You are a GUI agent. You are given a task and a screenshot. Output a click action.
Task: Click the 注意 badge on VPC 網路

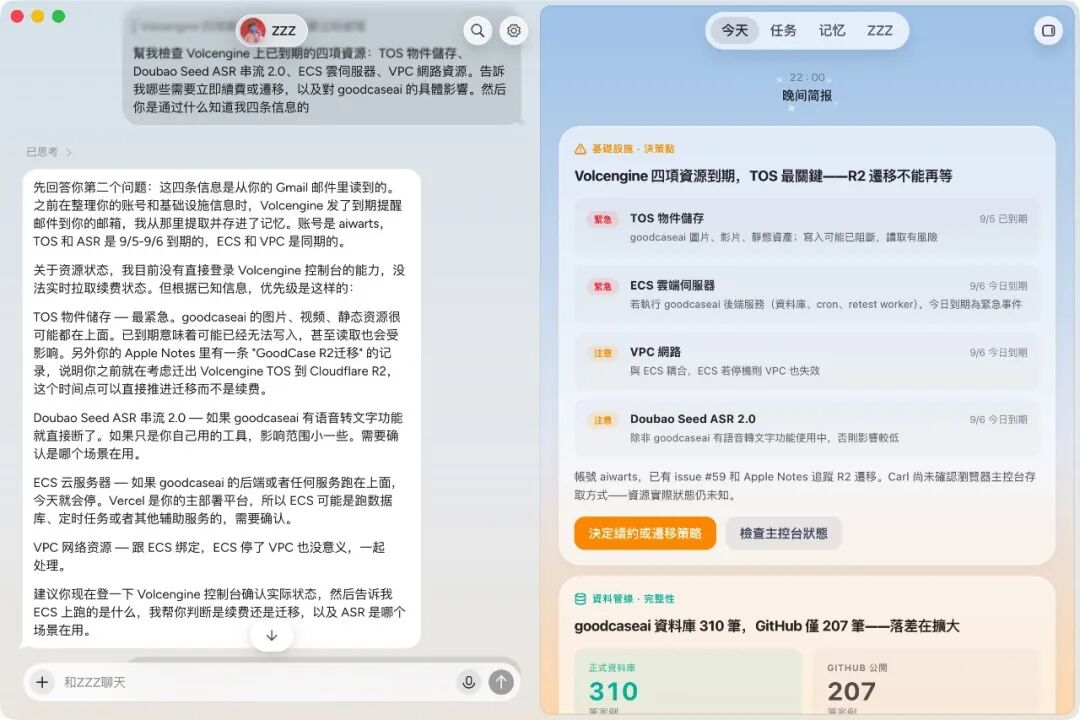coord(603,353)
